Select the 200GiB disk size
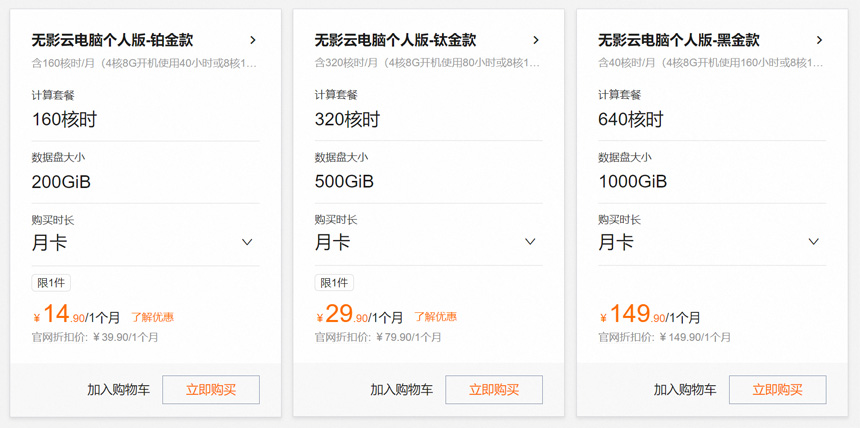The height and width of the screenshot is (428, 860). coord(61,182)
